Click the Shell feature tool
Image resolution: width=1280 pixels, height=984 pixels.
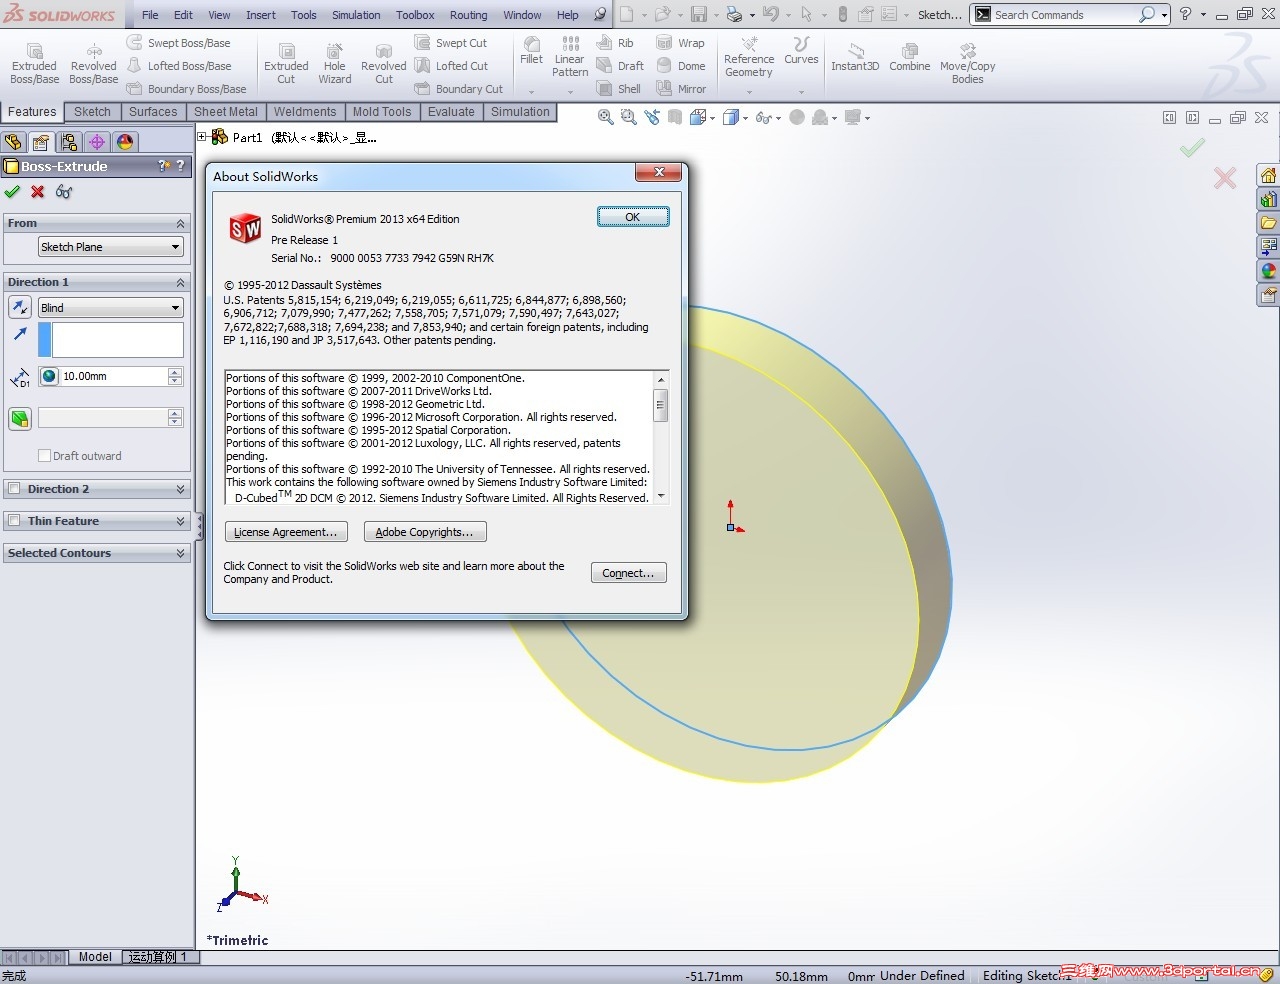(619, 89)
